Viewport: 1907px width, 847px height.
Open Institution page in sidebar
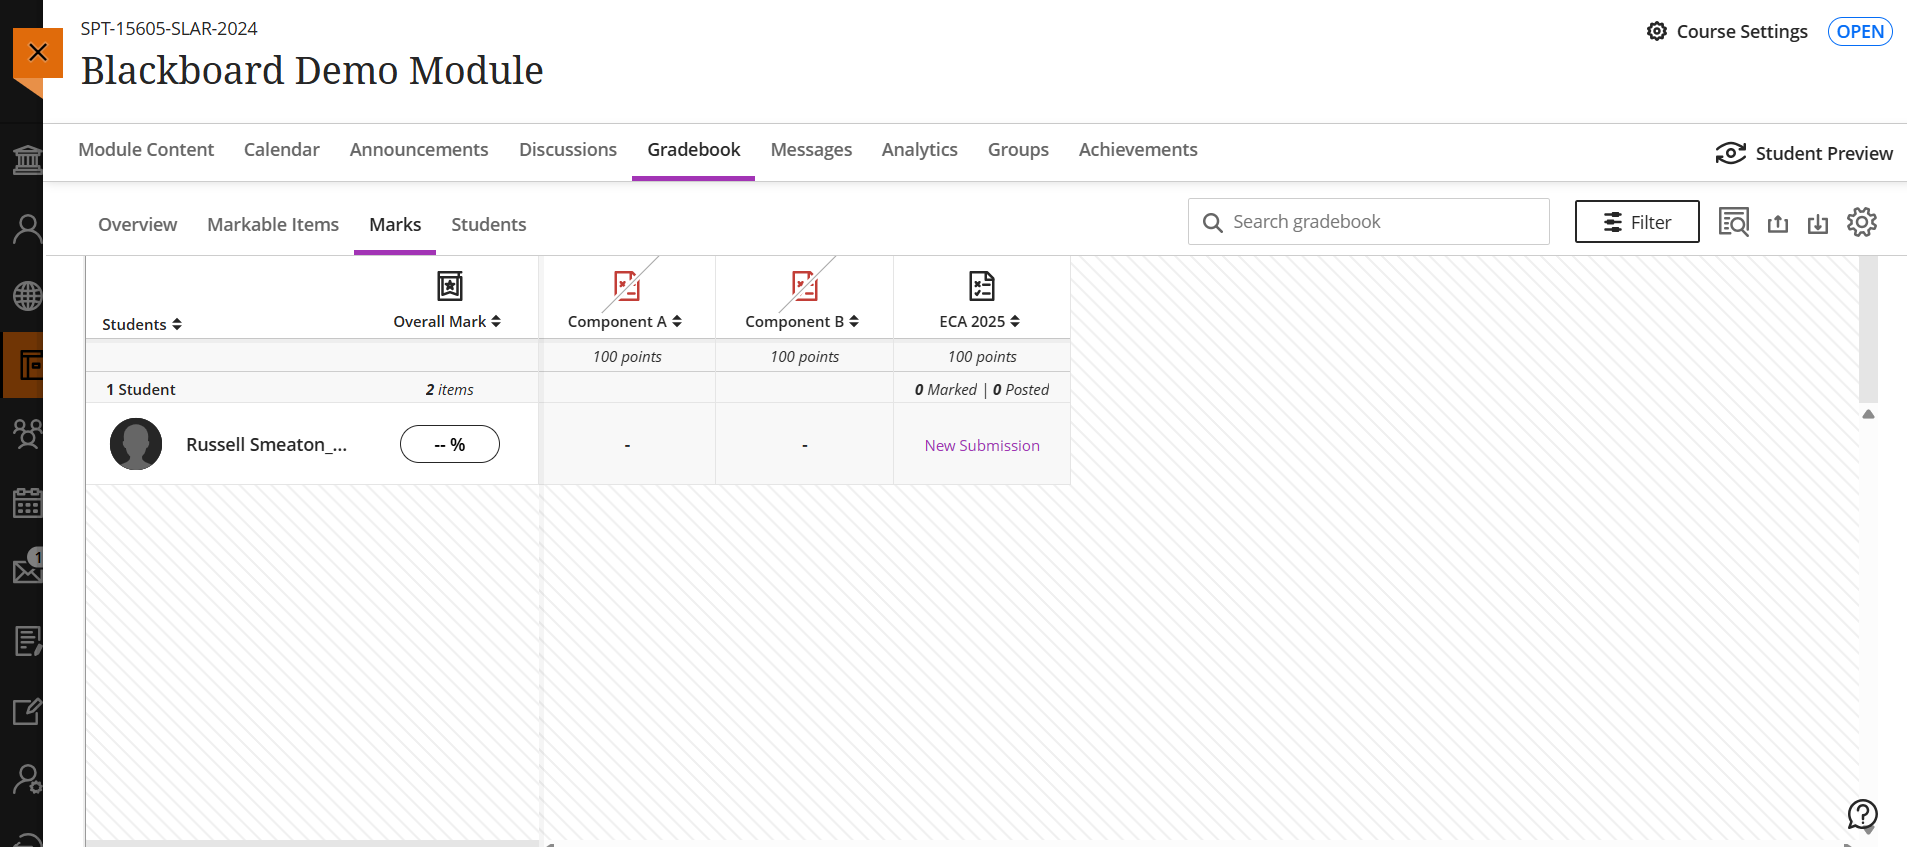28,160
